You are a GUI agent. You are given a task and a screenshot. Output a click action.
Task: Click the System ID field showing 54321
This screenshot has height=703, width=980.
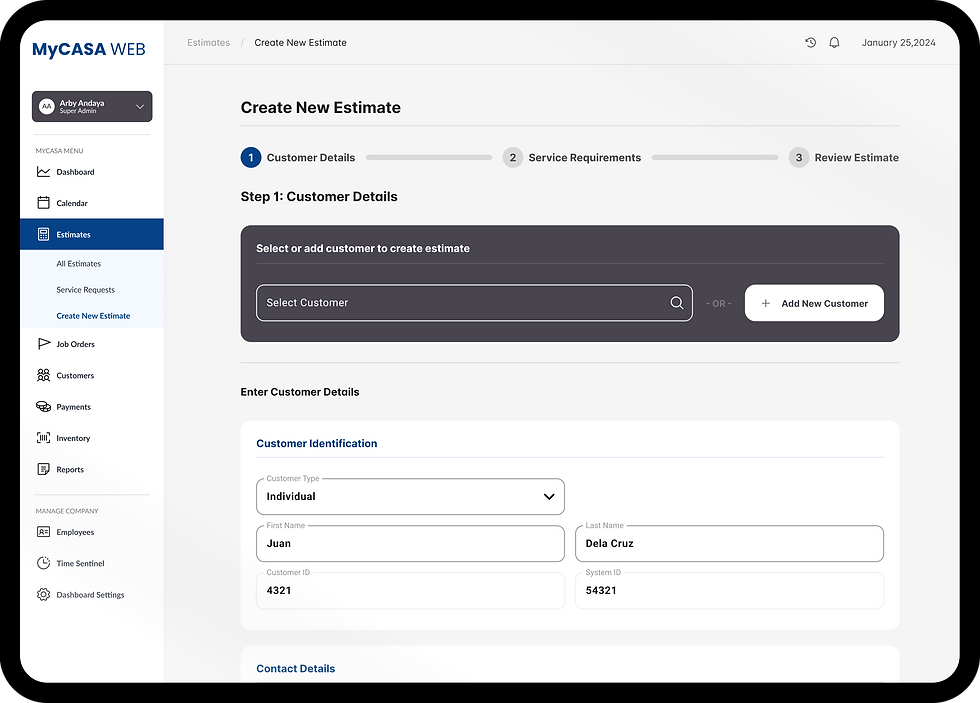click(729, 590)
